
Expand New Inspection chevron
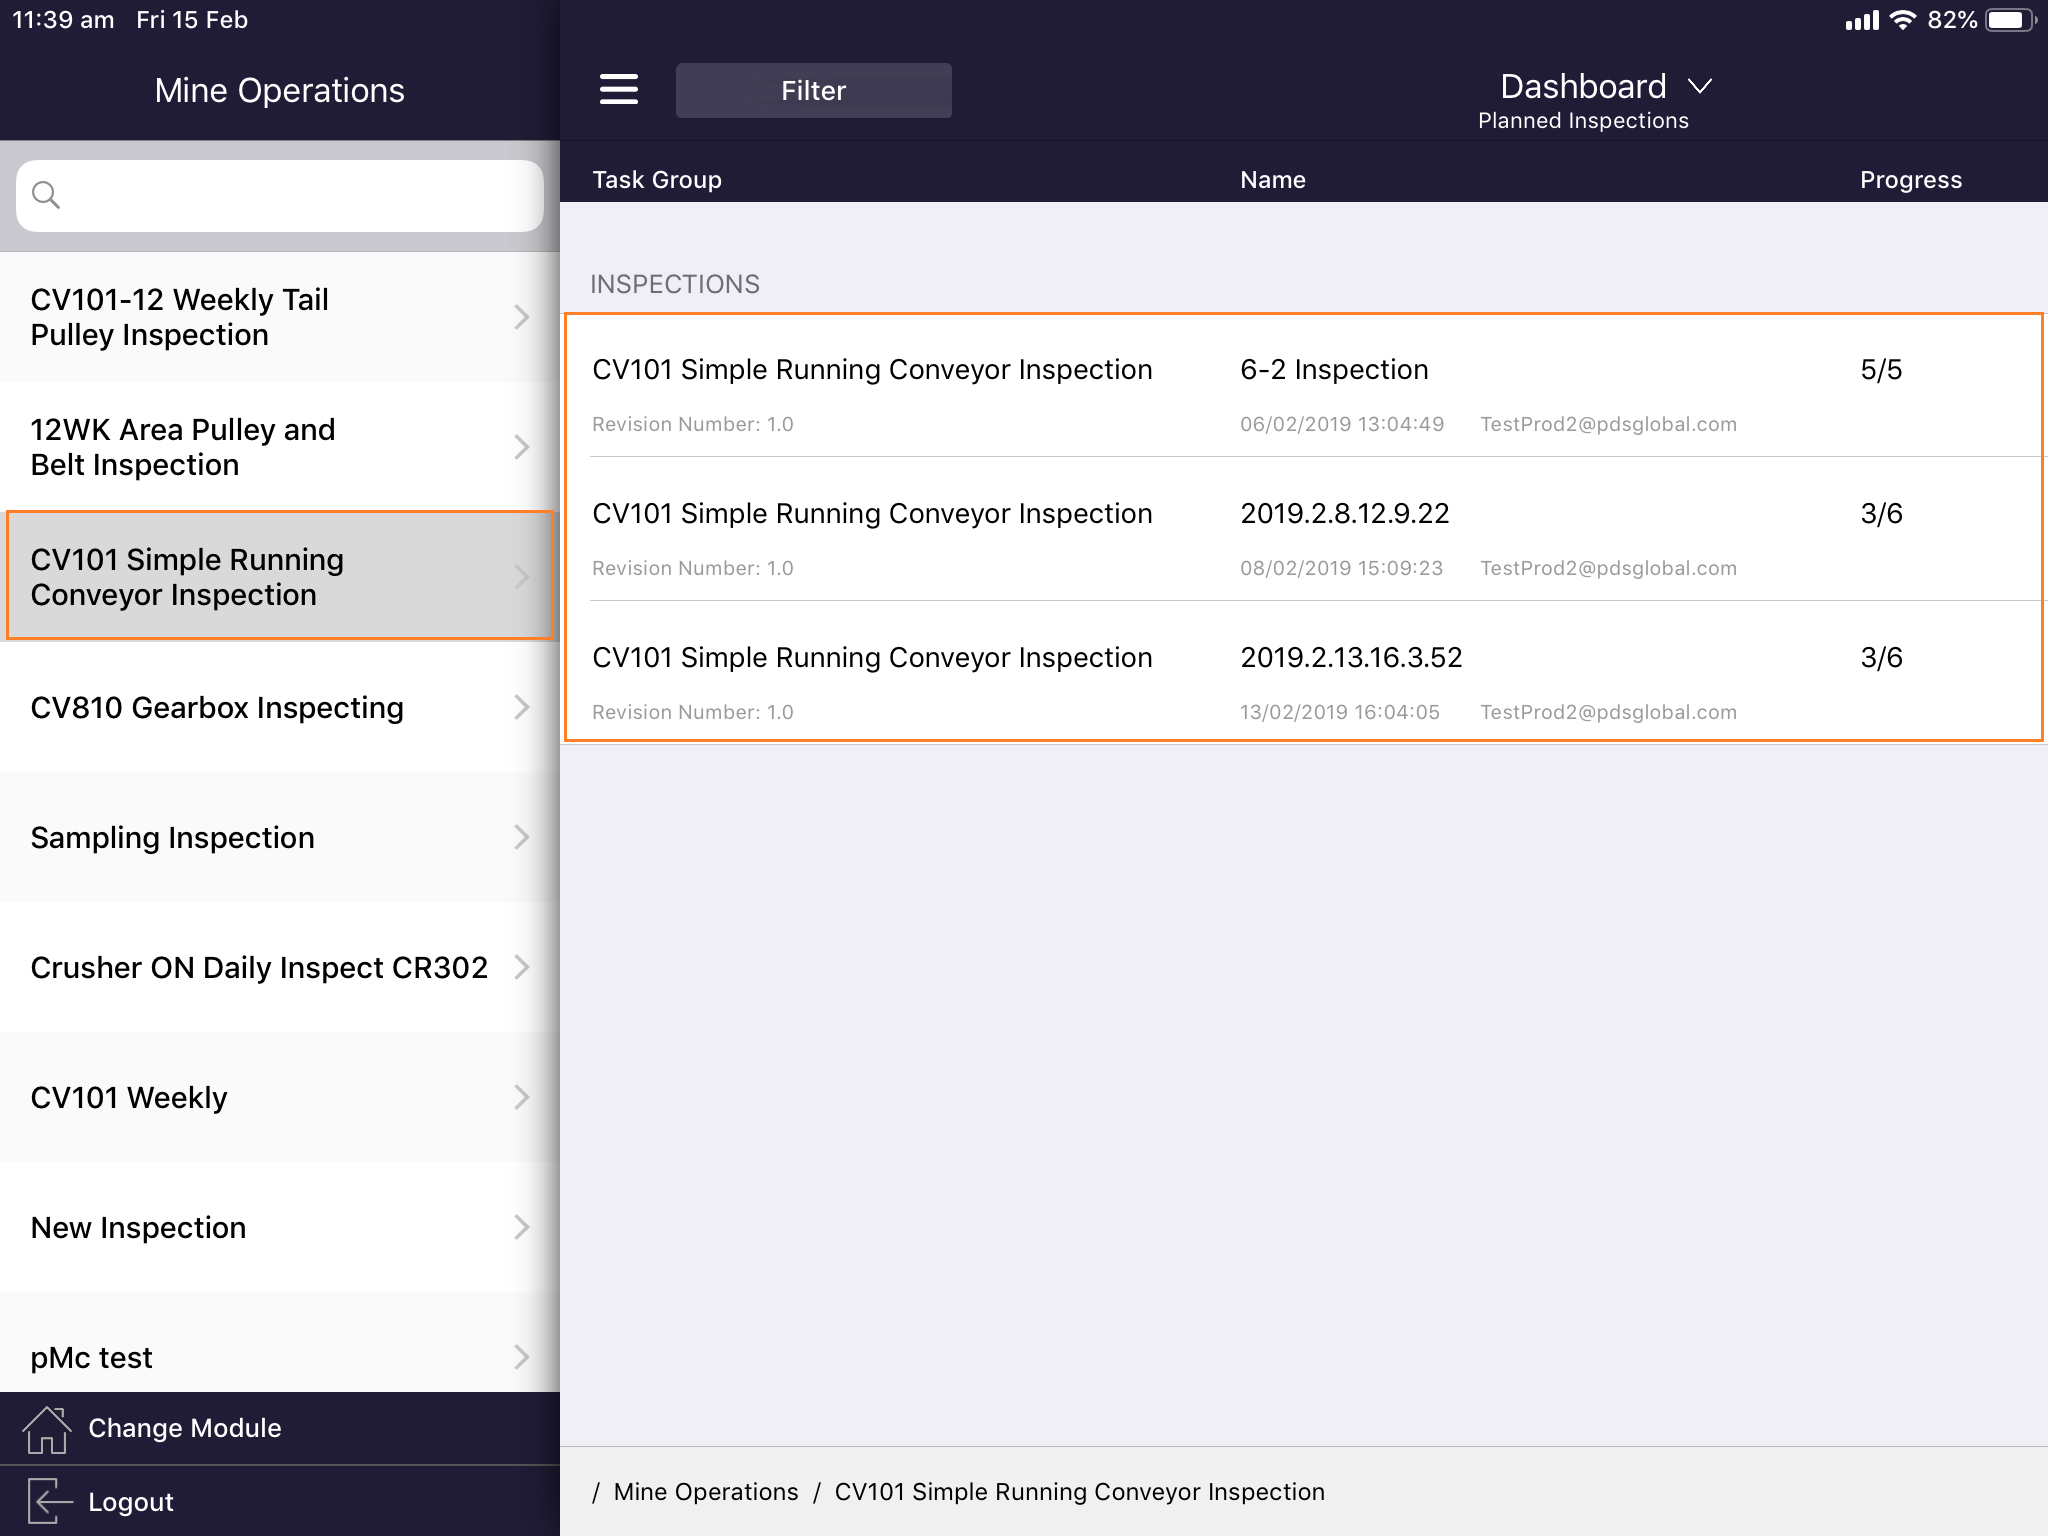coord(521,1227)
